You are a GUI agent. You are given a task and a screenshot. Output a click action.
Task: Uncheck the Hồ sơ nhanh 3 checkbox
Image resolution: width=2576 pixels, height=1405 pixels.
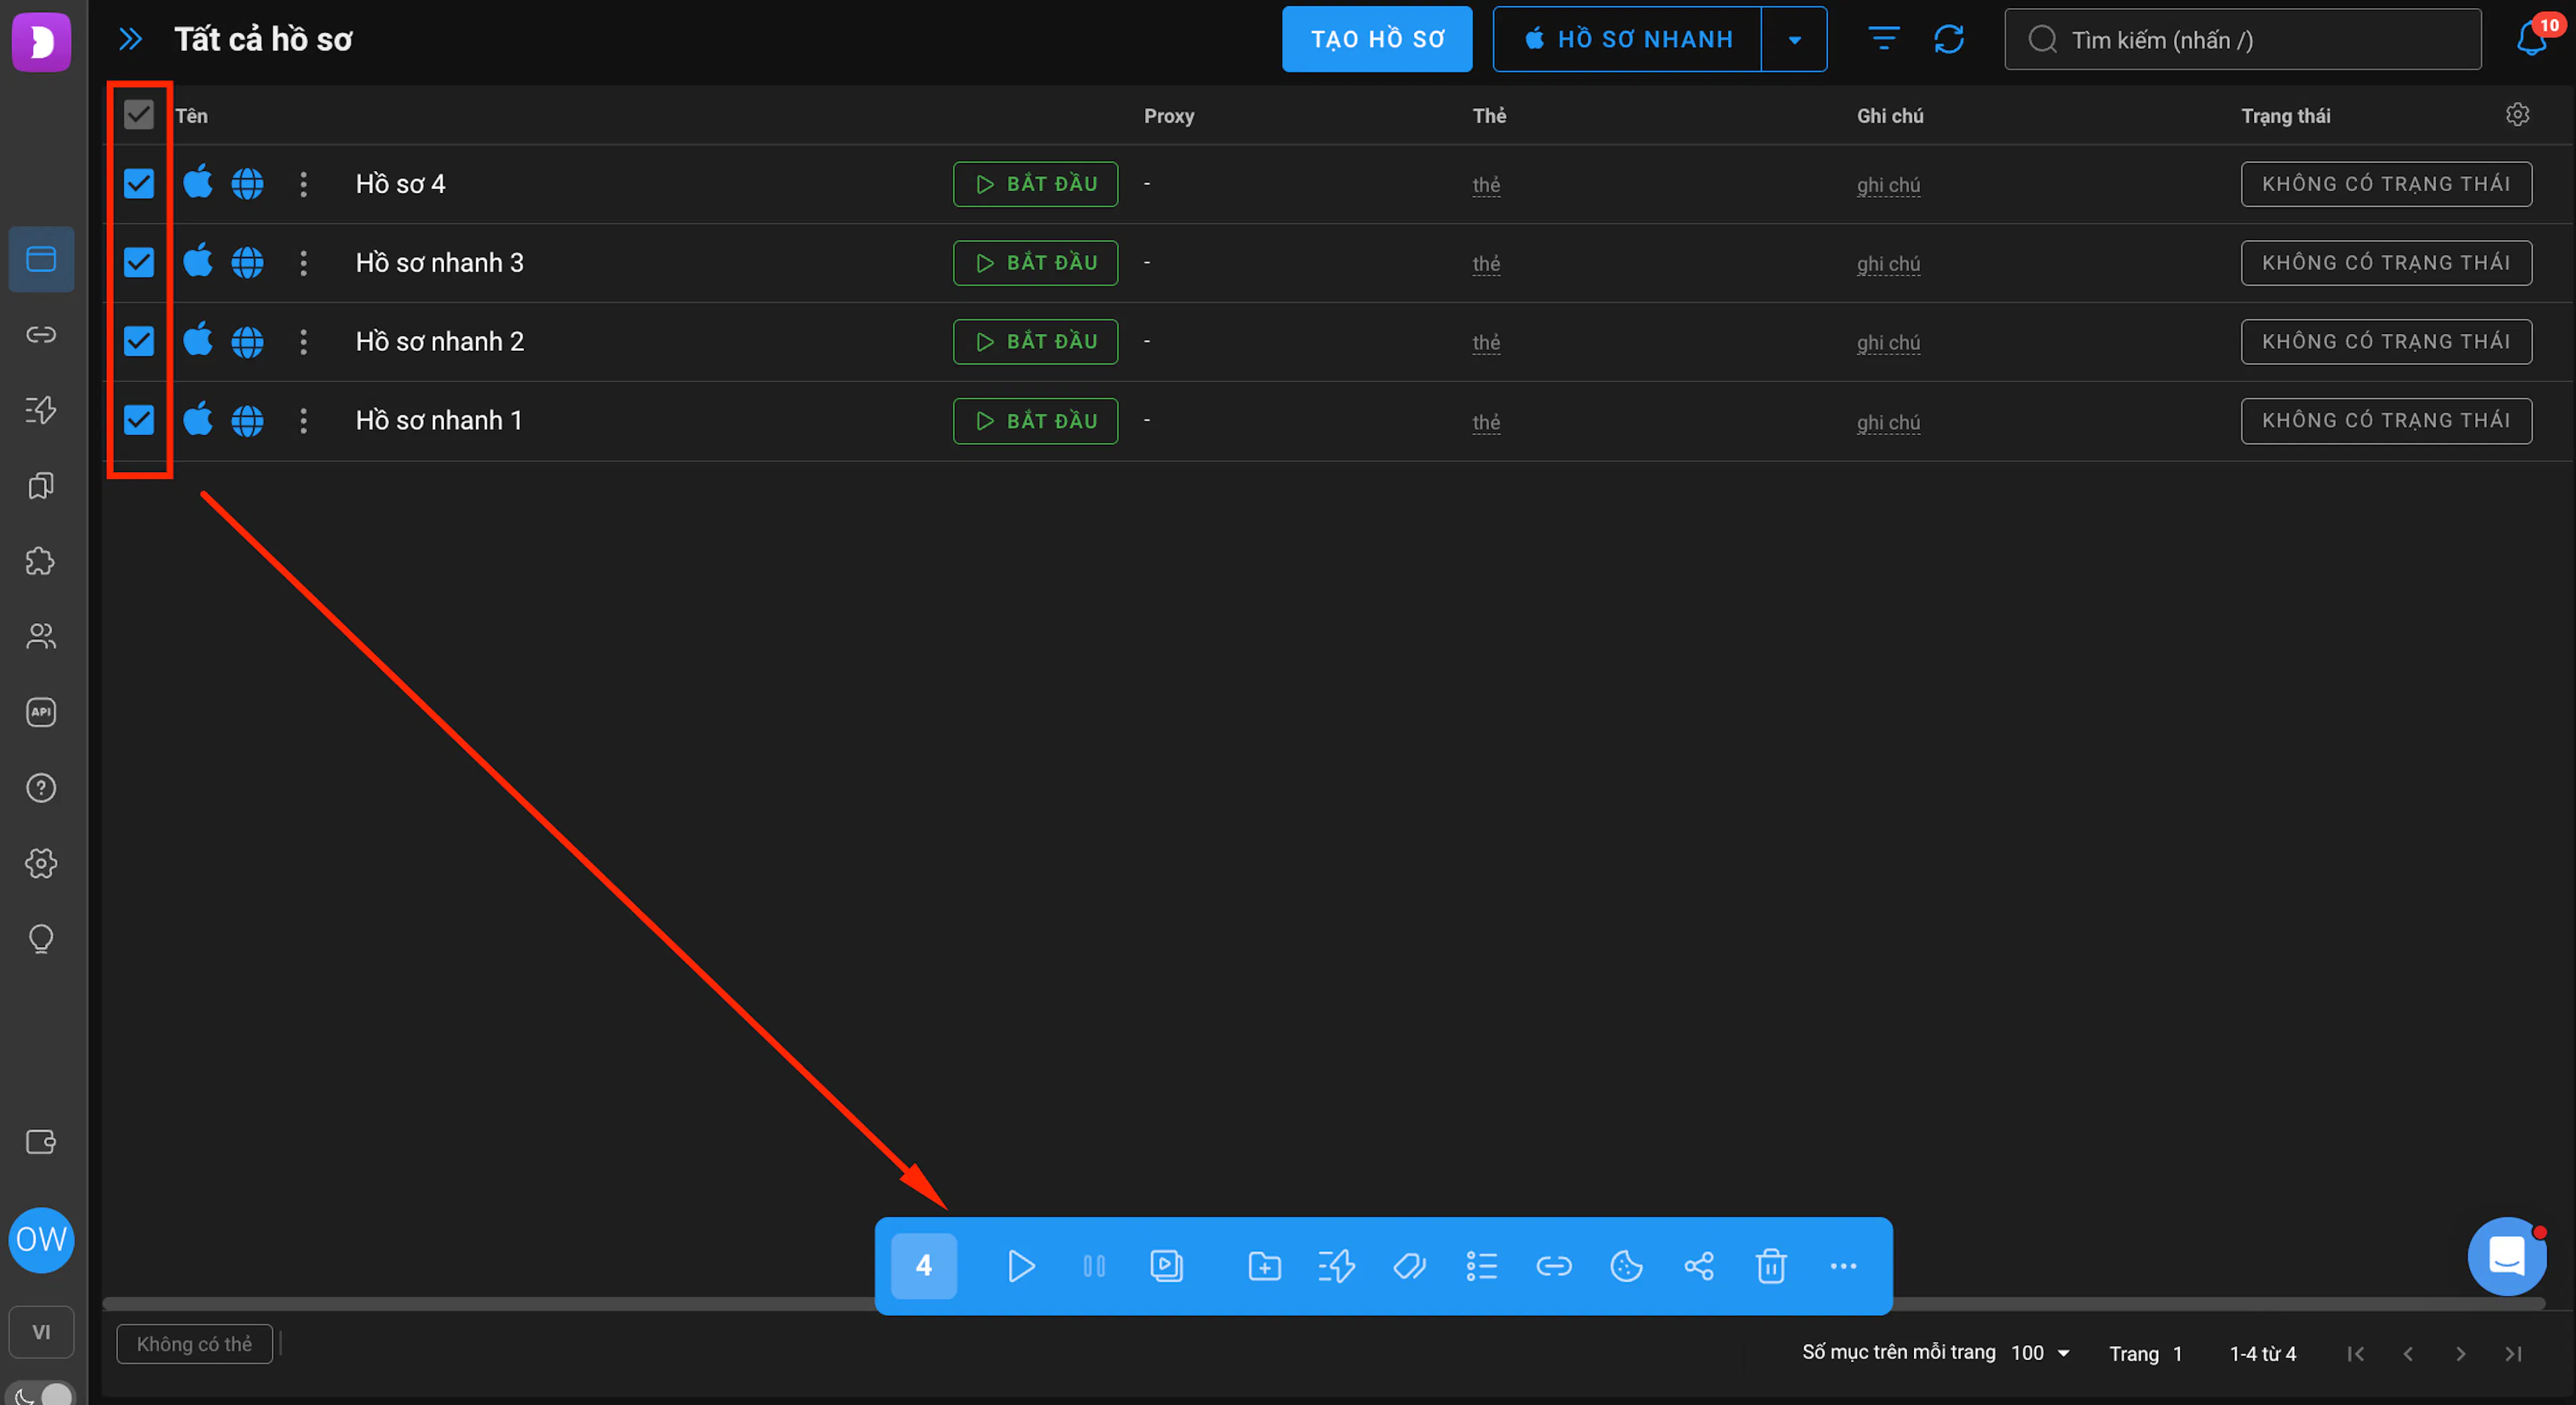click(x=139, y=263)
